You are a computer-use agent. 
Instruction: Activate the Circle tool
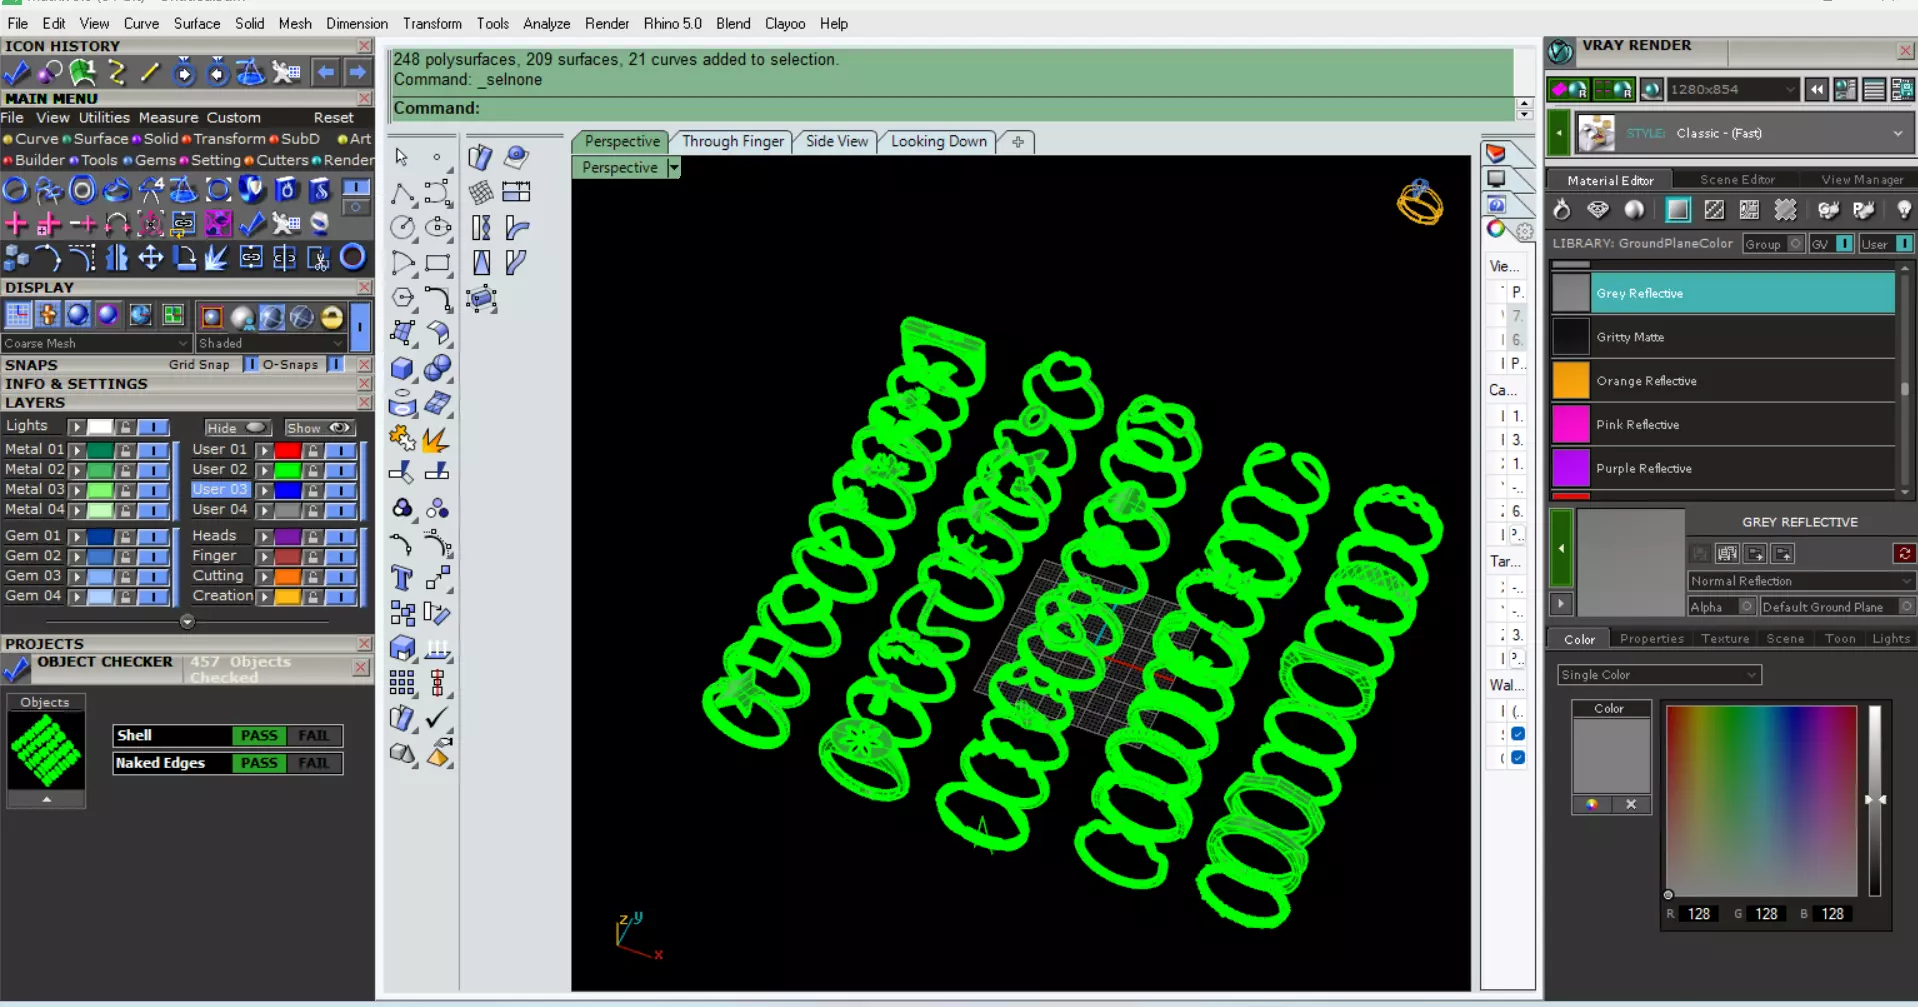pyautogui.click(x=402, y=228)
